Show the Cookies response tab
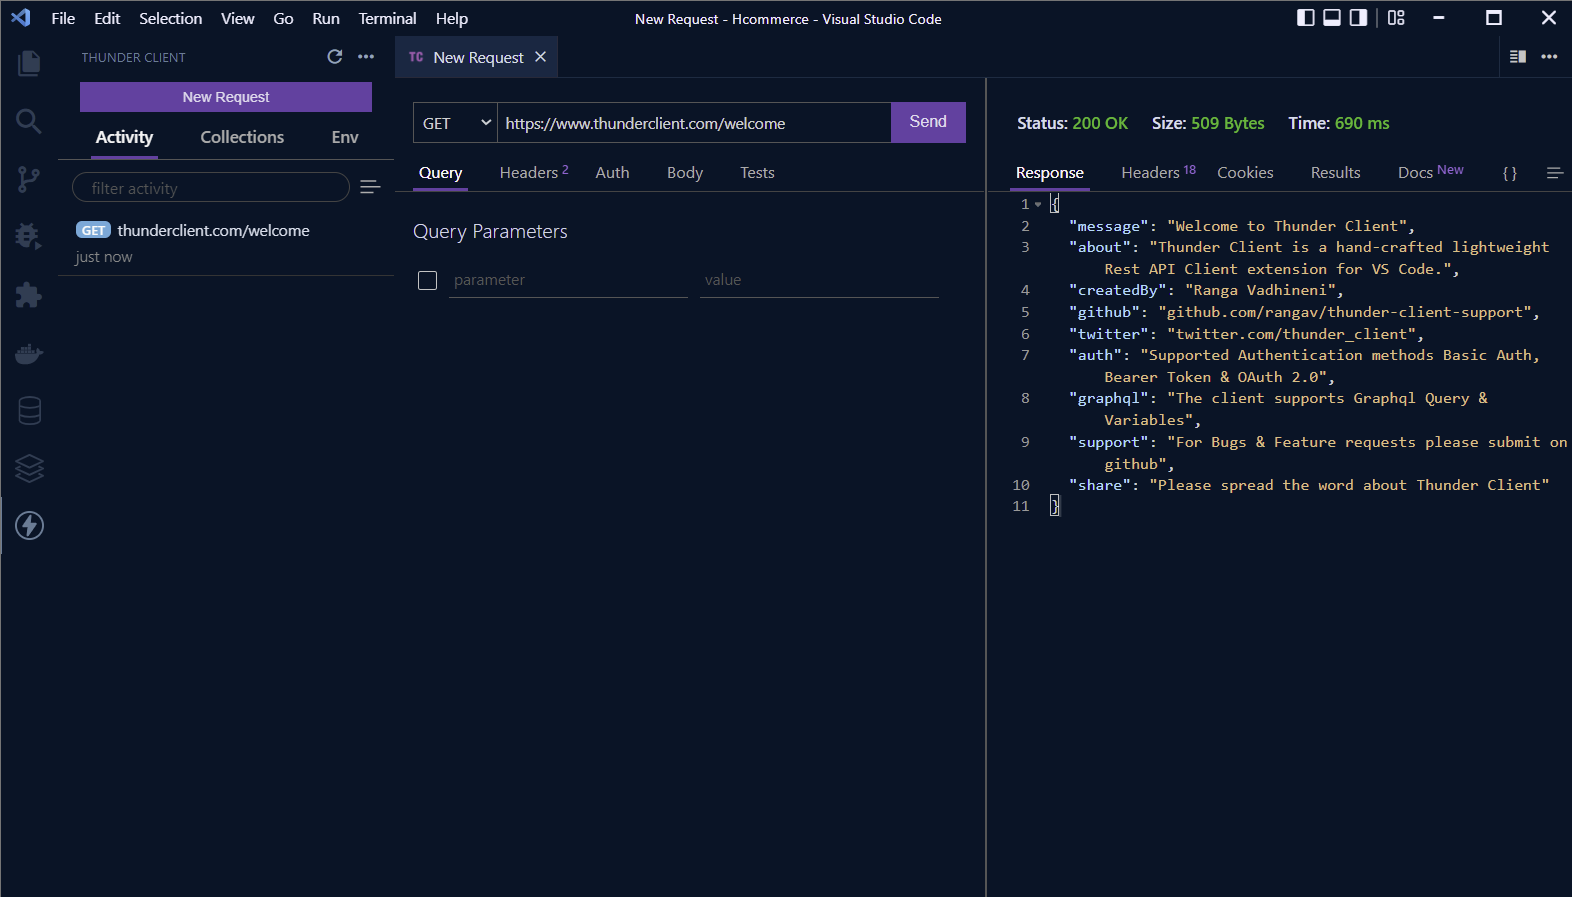This screenshot has height=897, width=1572. point(1245,173)
